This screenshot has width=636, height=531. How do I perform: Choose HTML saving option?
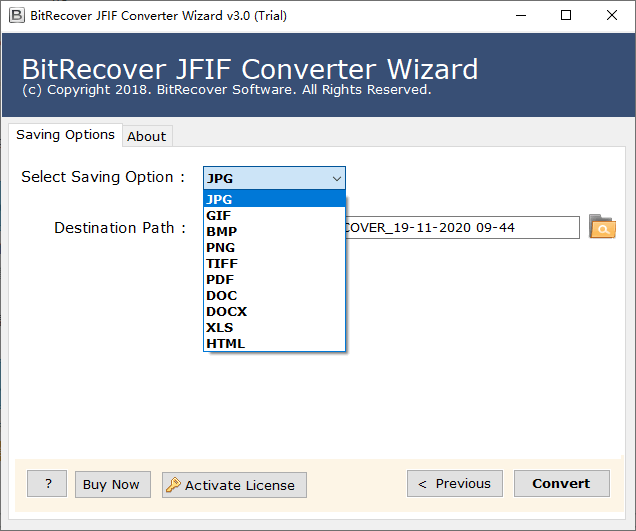225,343
